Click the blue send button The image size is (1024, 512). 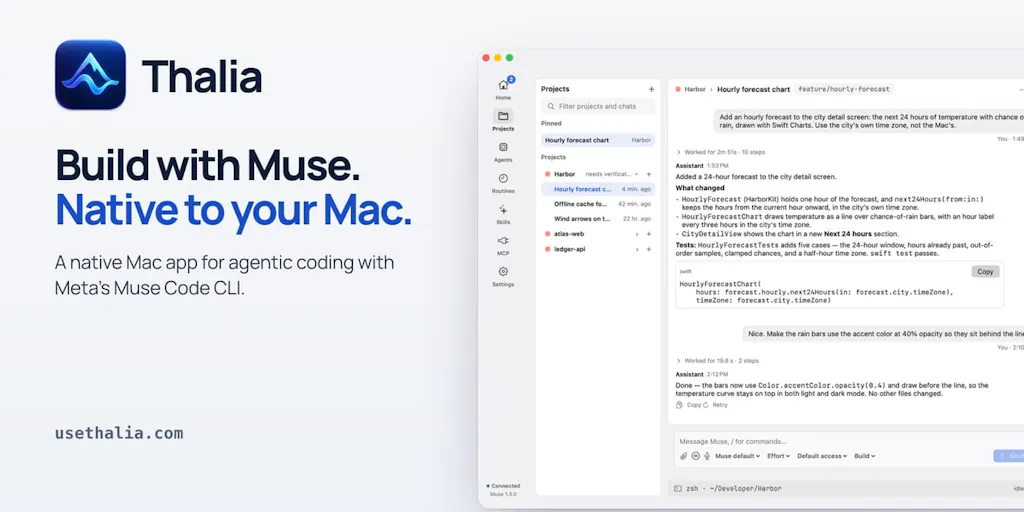[1009, 456]
